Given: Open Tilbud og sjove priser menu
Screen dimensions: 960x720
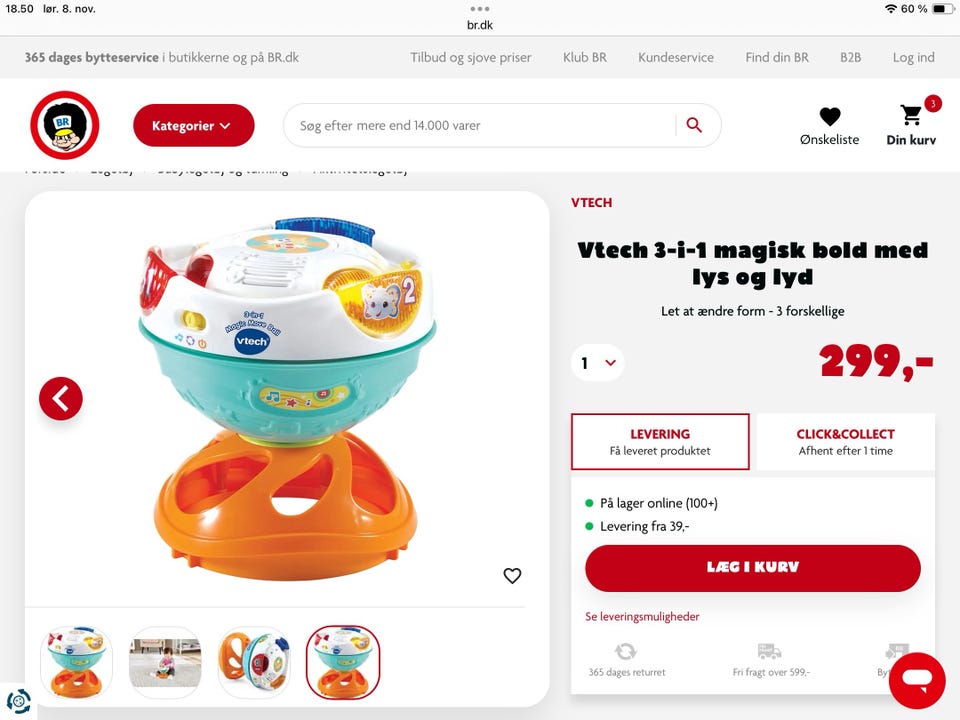Looking at the screenshot, I should click(471, 58).
